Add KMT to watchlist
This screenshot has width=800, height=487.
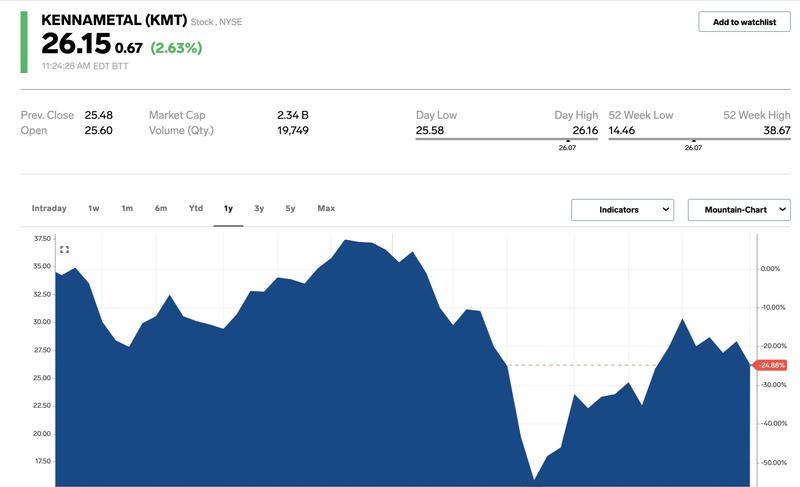tap(744, 22)
